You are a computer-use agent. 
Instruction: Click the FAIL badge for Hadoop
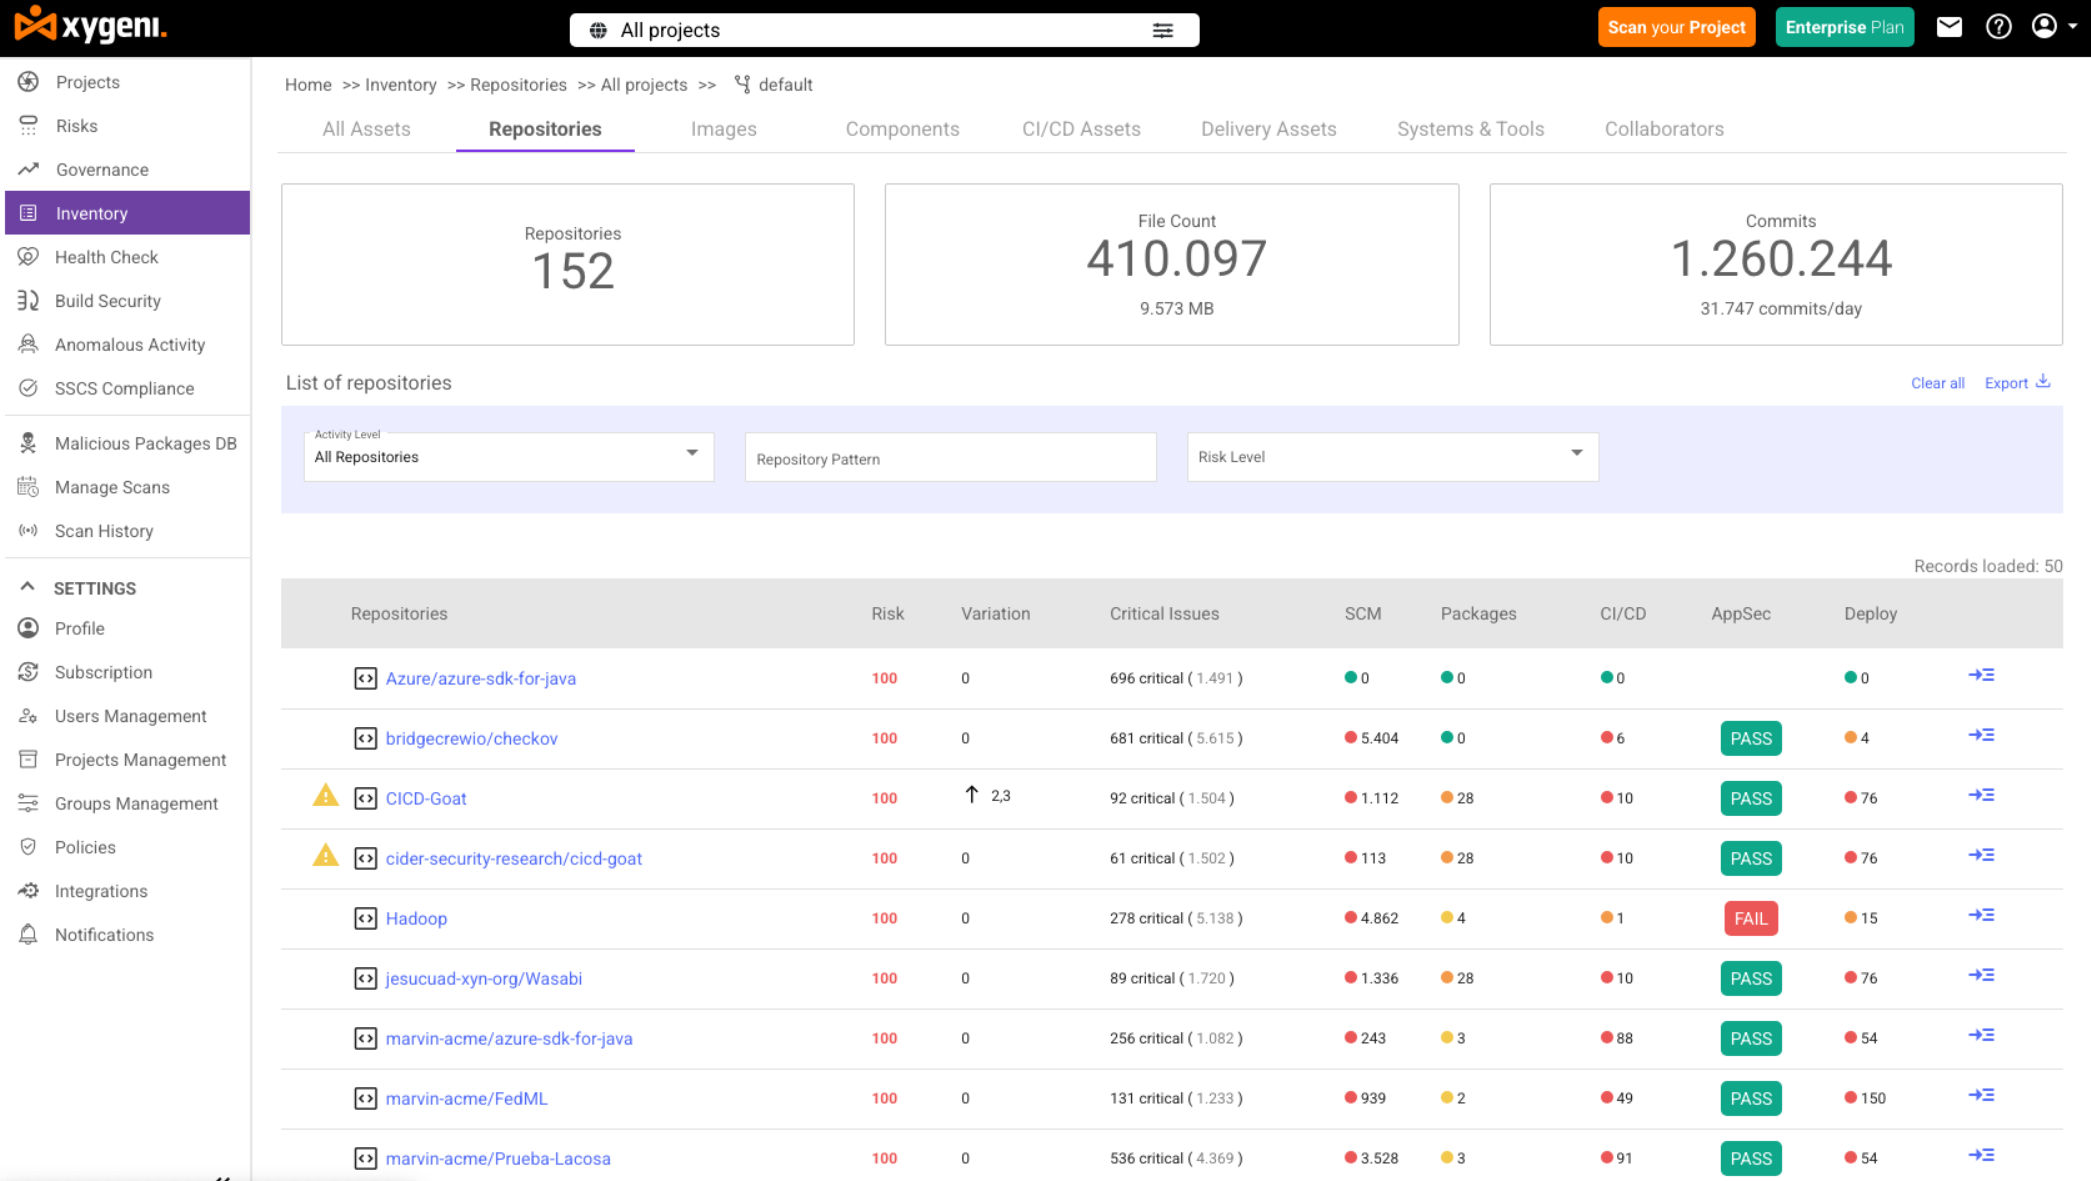[x=1750, y=918]
